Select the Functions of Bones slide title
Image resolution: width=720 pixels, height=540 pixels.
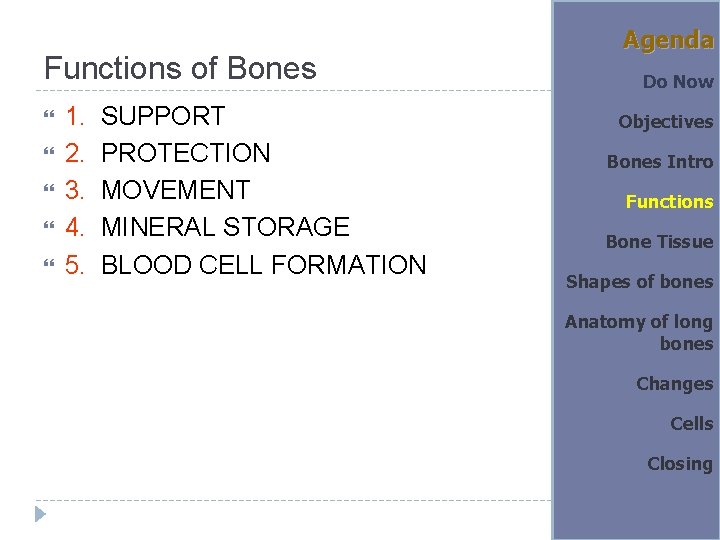click(x=180, y=68)
